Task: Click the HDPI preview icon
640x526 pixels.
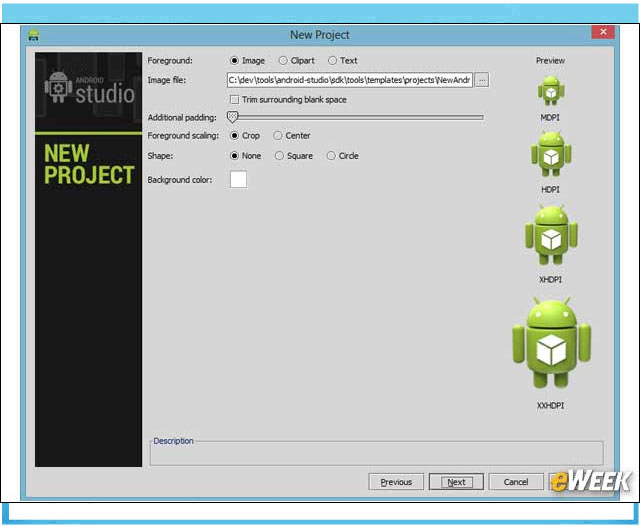Action: [551, 154]
